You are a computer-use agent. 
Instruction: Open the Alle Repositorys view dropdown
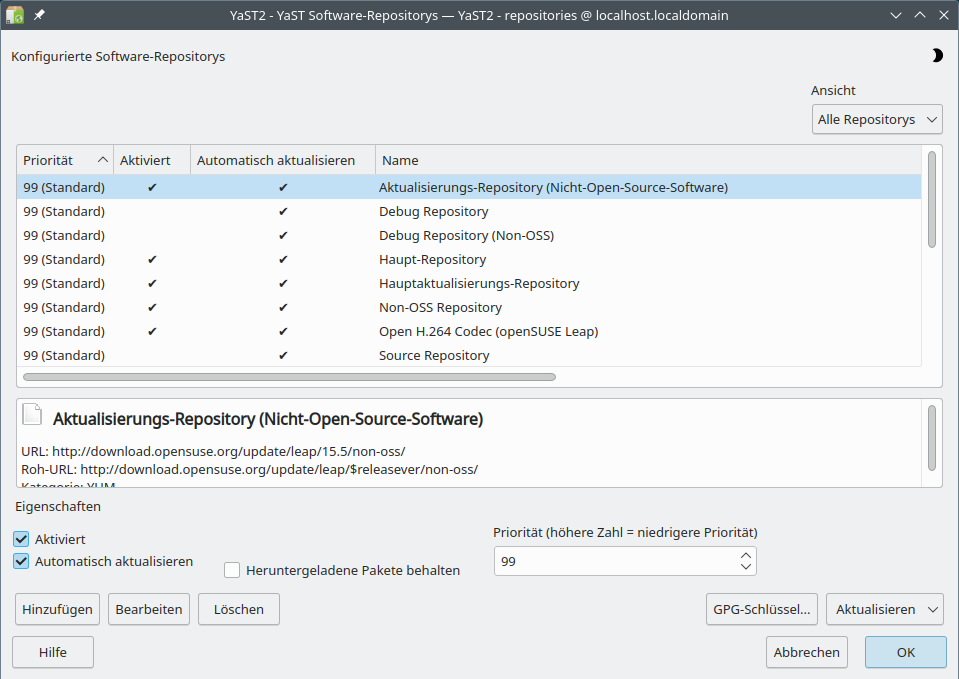point(877,119)
